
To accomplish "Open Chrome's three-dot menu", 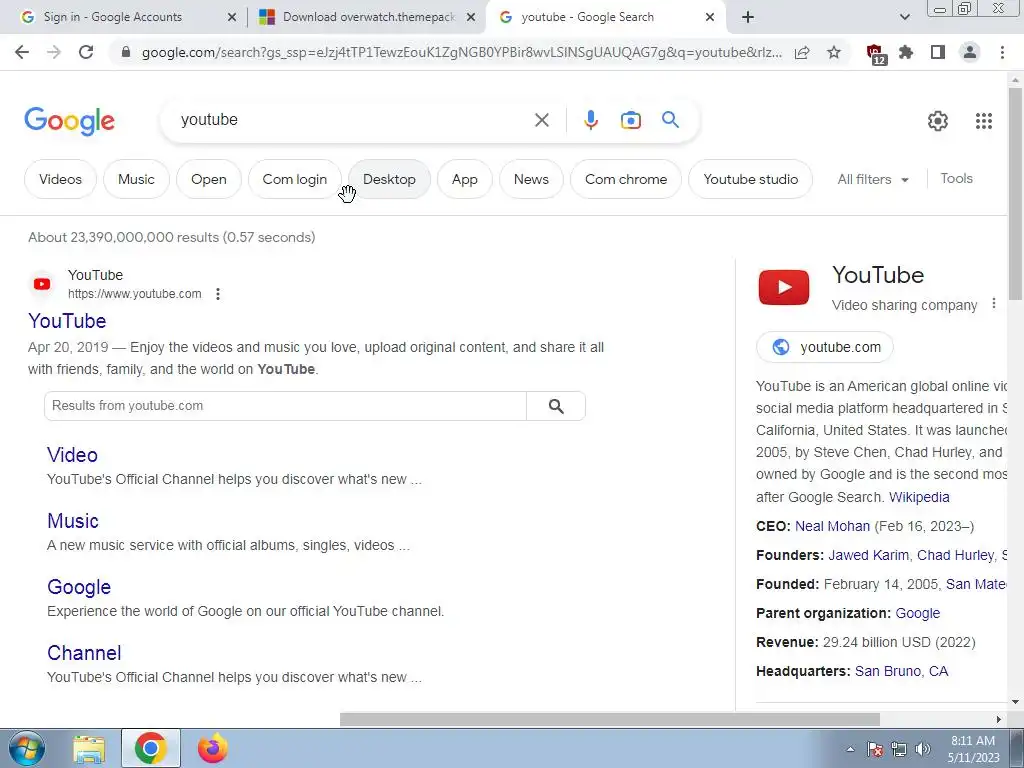I will (1002, 52).
